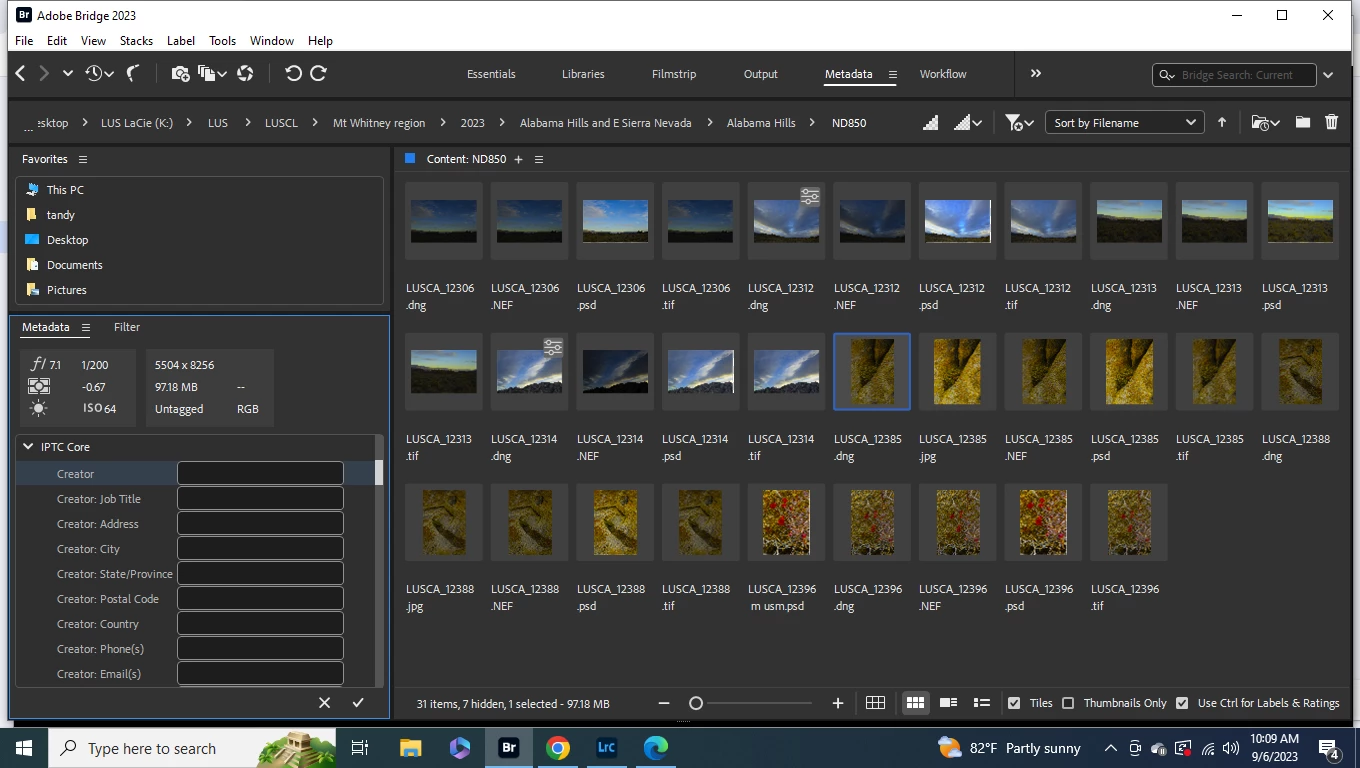Expand the search options dropdown arrow
This screenshot has width=1360, height=768.
coord(1328,75)
